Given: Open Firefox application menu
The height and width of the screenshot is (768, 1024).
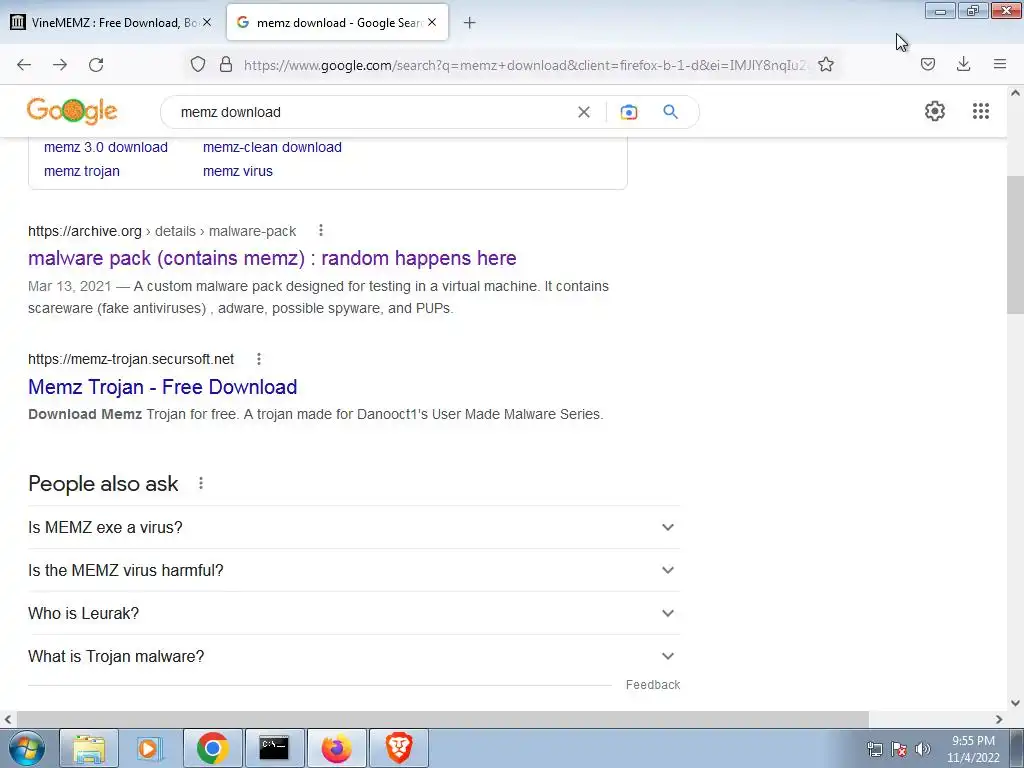Looking at the screenshot, I should click(x=1000, y=64).
